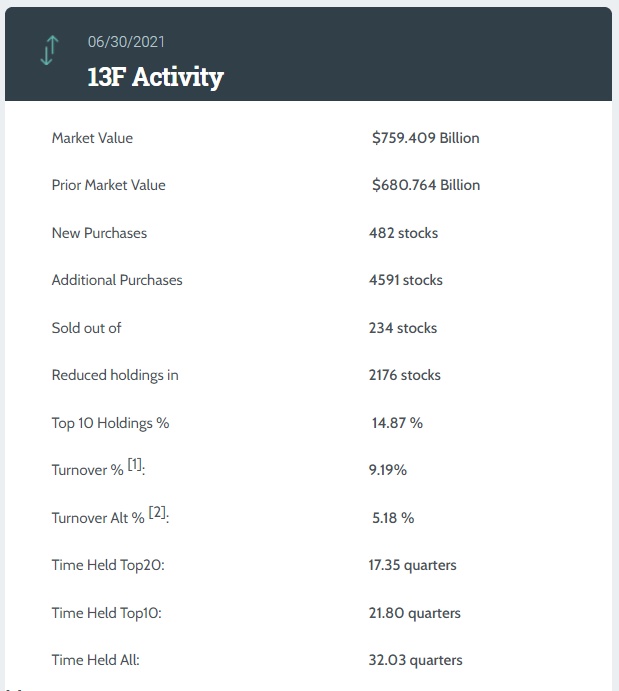Click the Top 10 Holdings % label
The width and height of the screenshot is (619, 691).
pos(110,423)
